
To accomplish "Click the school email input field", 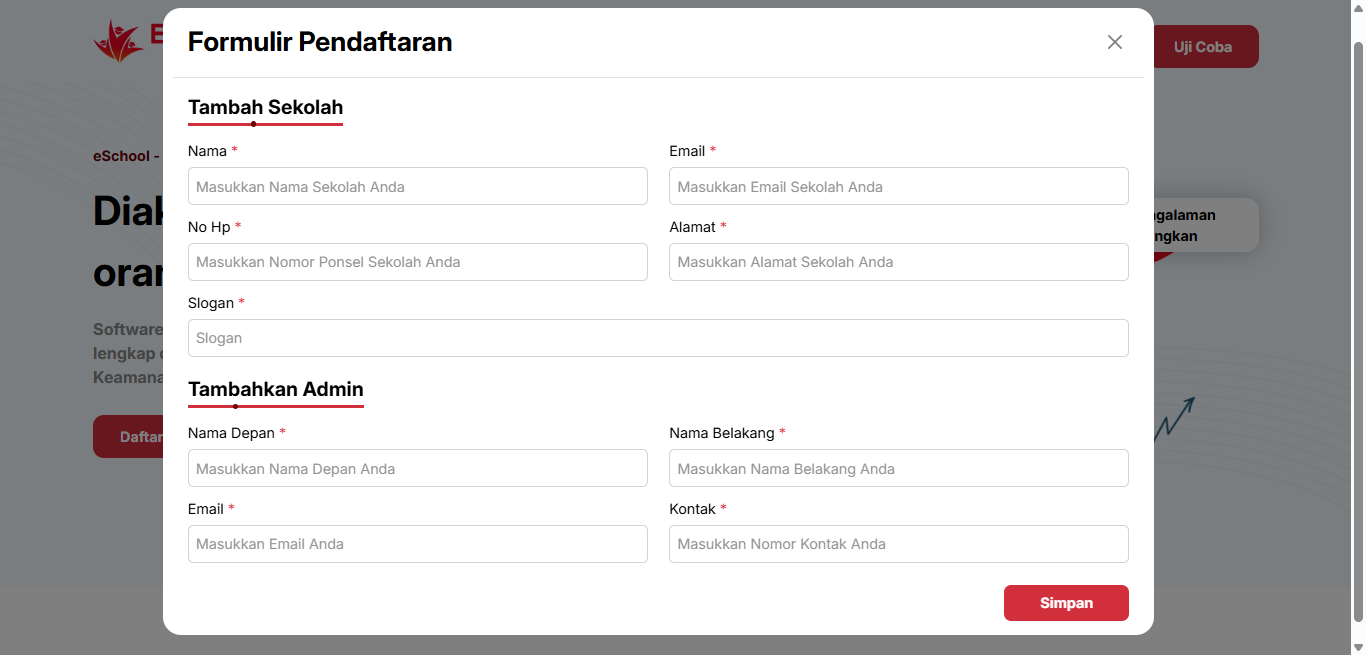I will 898,187.
